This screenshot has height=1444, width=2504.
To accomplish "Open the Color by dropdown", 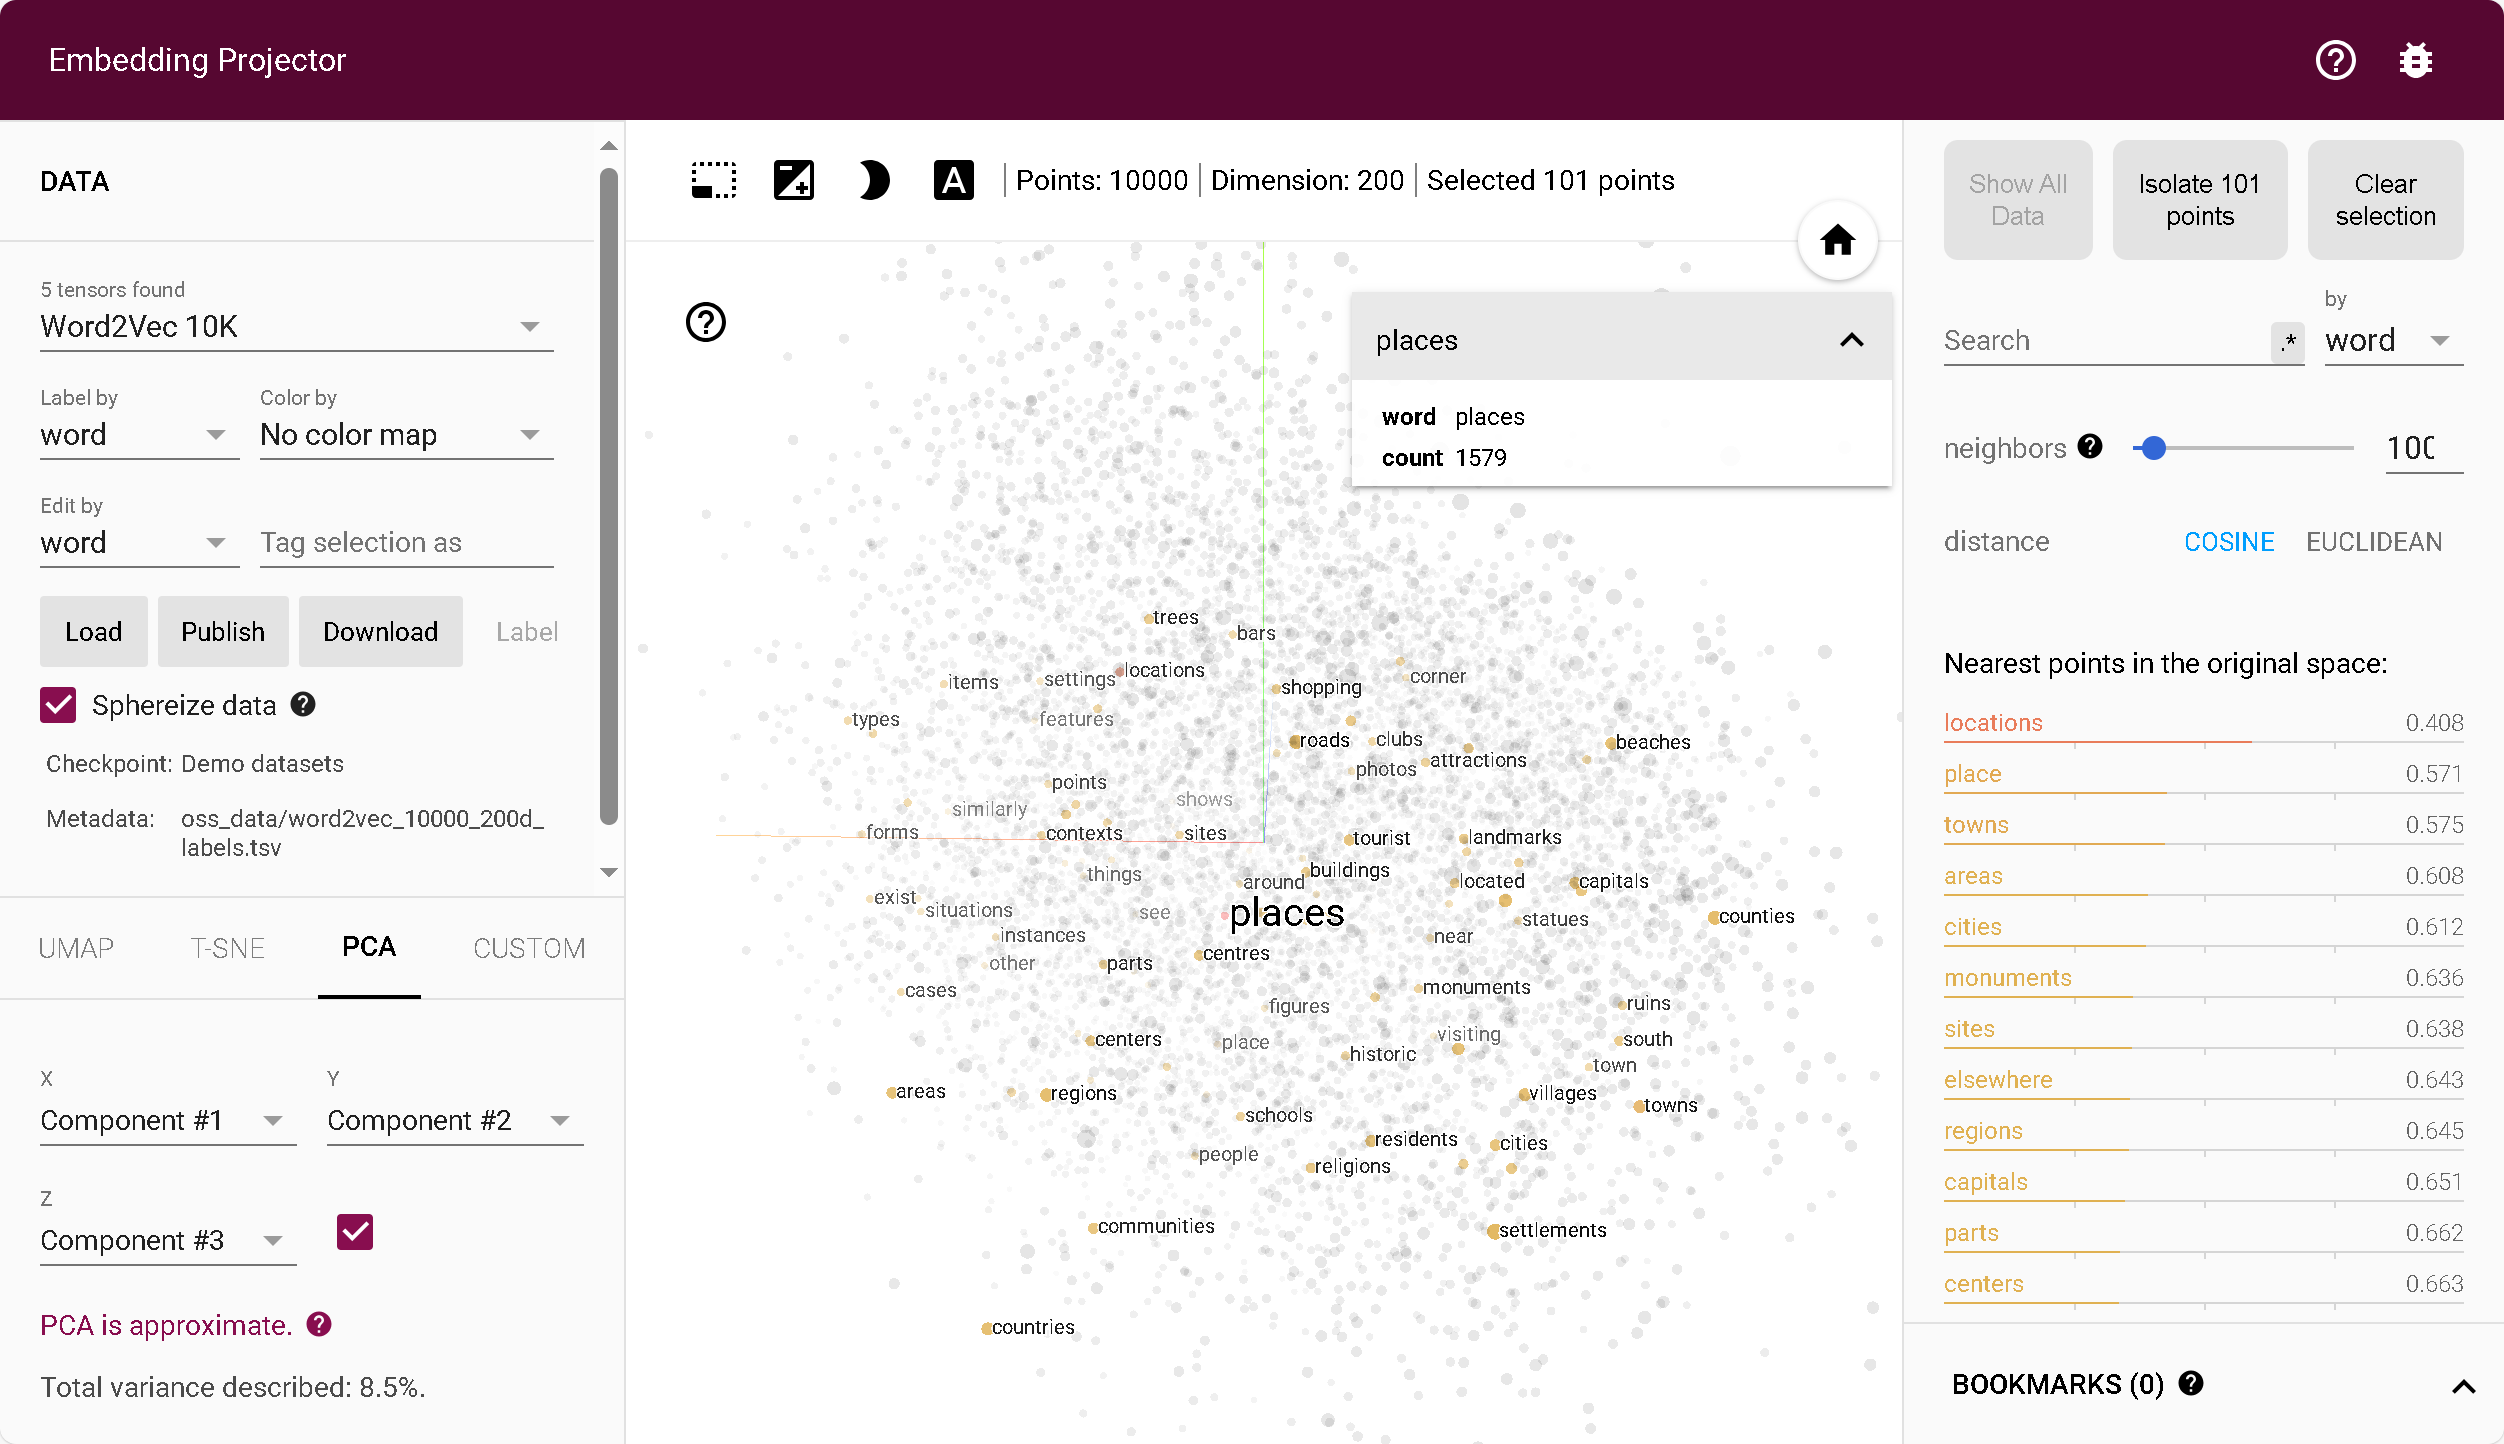I will click(x=406, y=435).
